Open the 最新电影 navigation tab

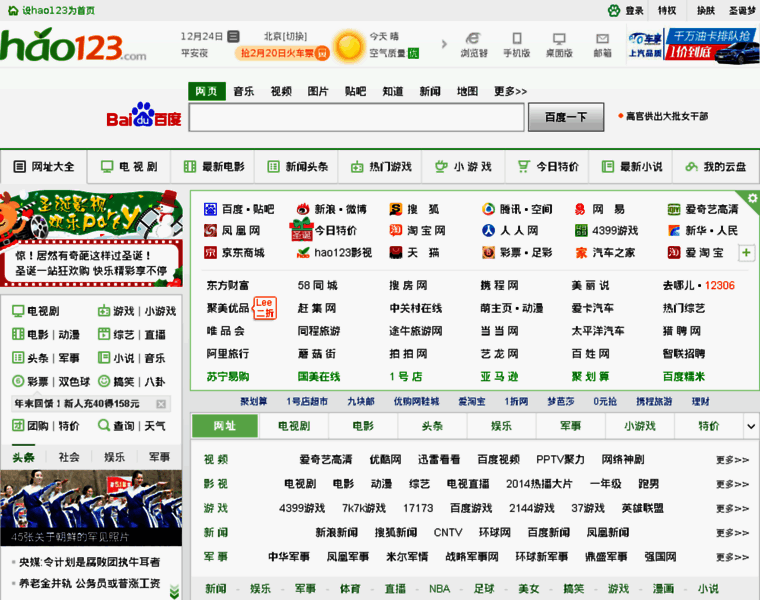[214, 167]
